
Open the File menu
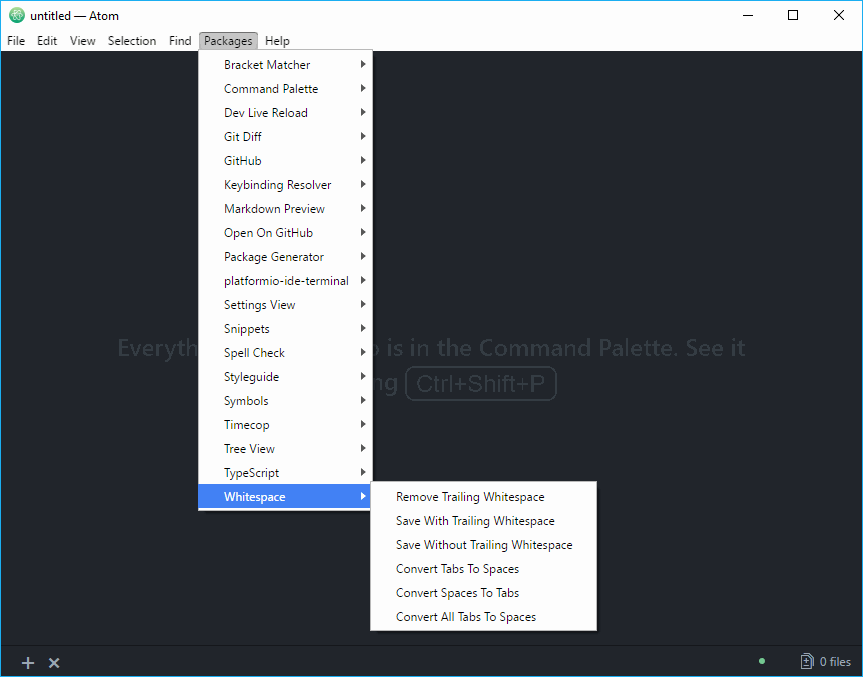pyautogui.click(x=16, y=41)
